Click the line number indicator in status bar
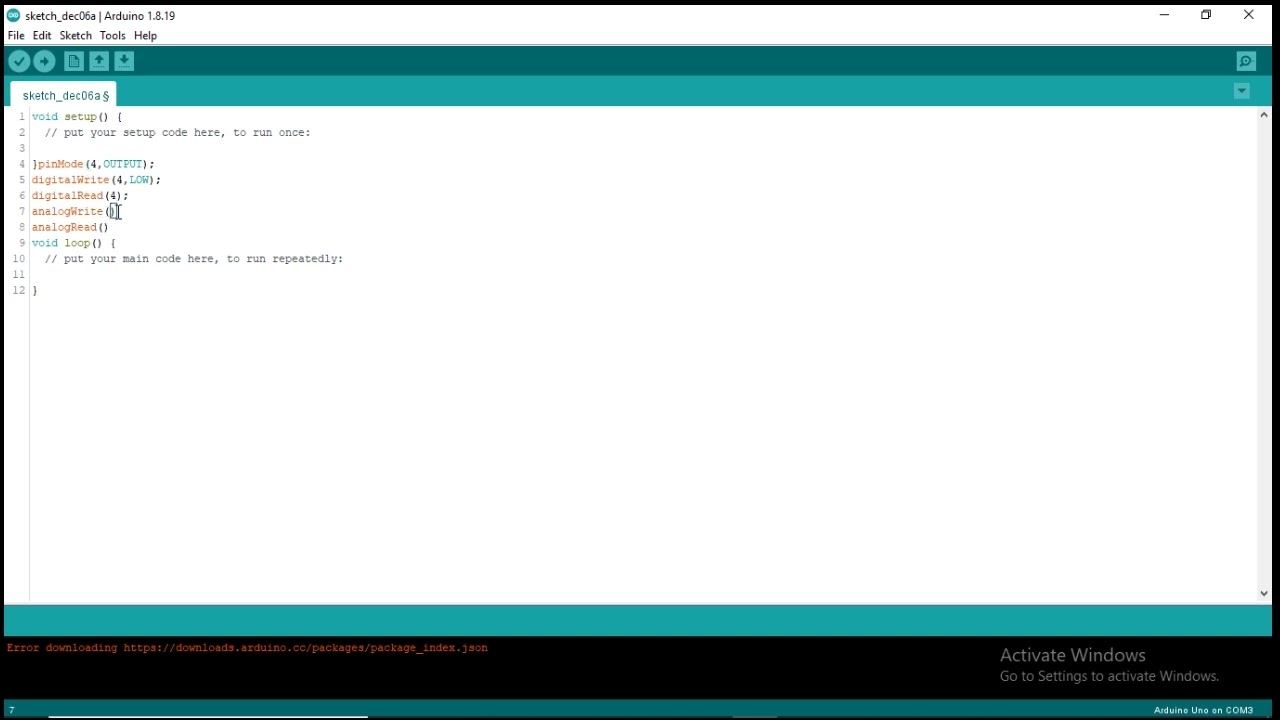1280x720 pixels. pos(12,711)
